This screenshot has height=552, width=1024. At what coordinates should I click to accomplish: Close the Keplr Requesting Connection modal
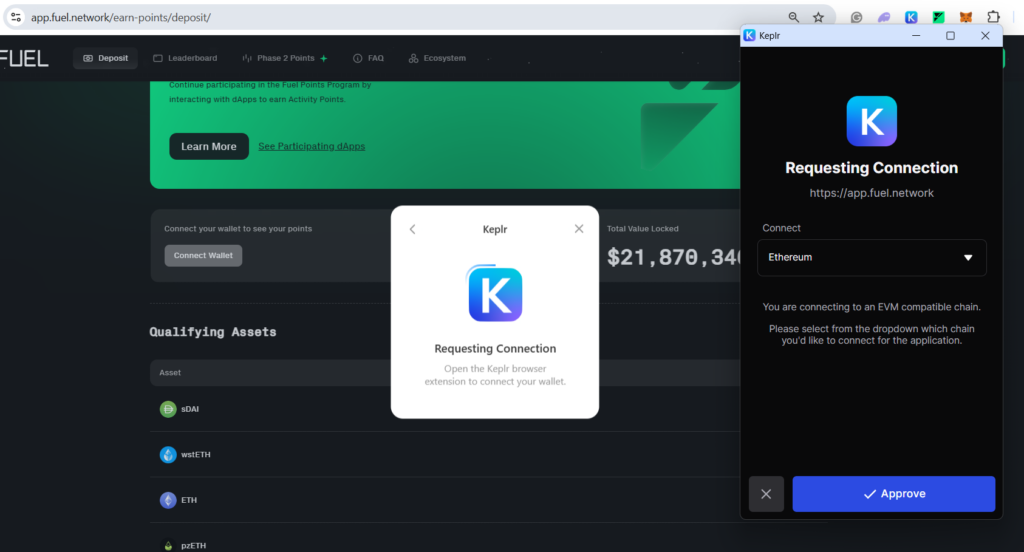pos(579,229)
